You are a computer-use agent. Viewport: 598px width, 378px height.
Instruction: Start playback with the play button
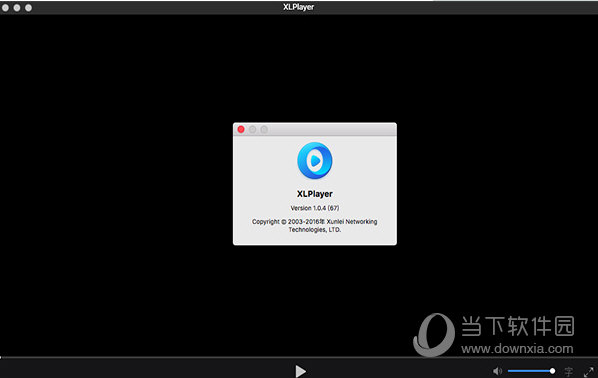coord(301,371)
